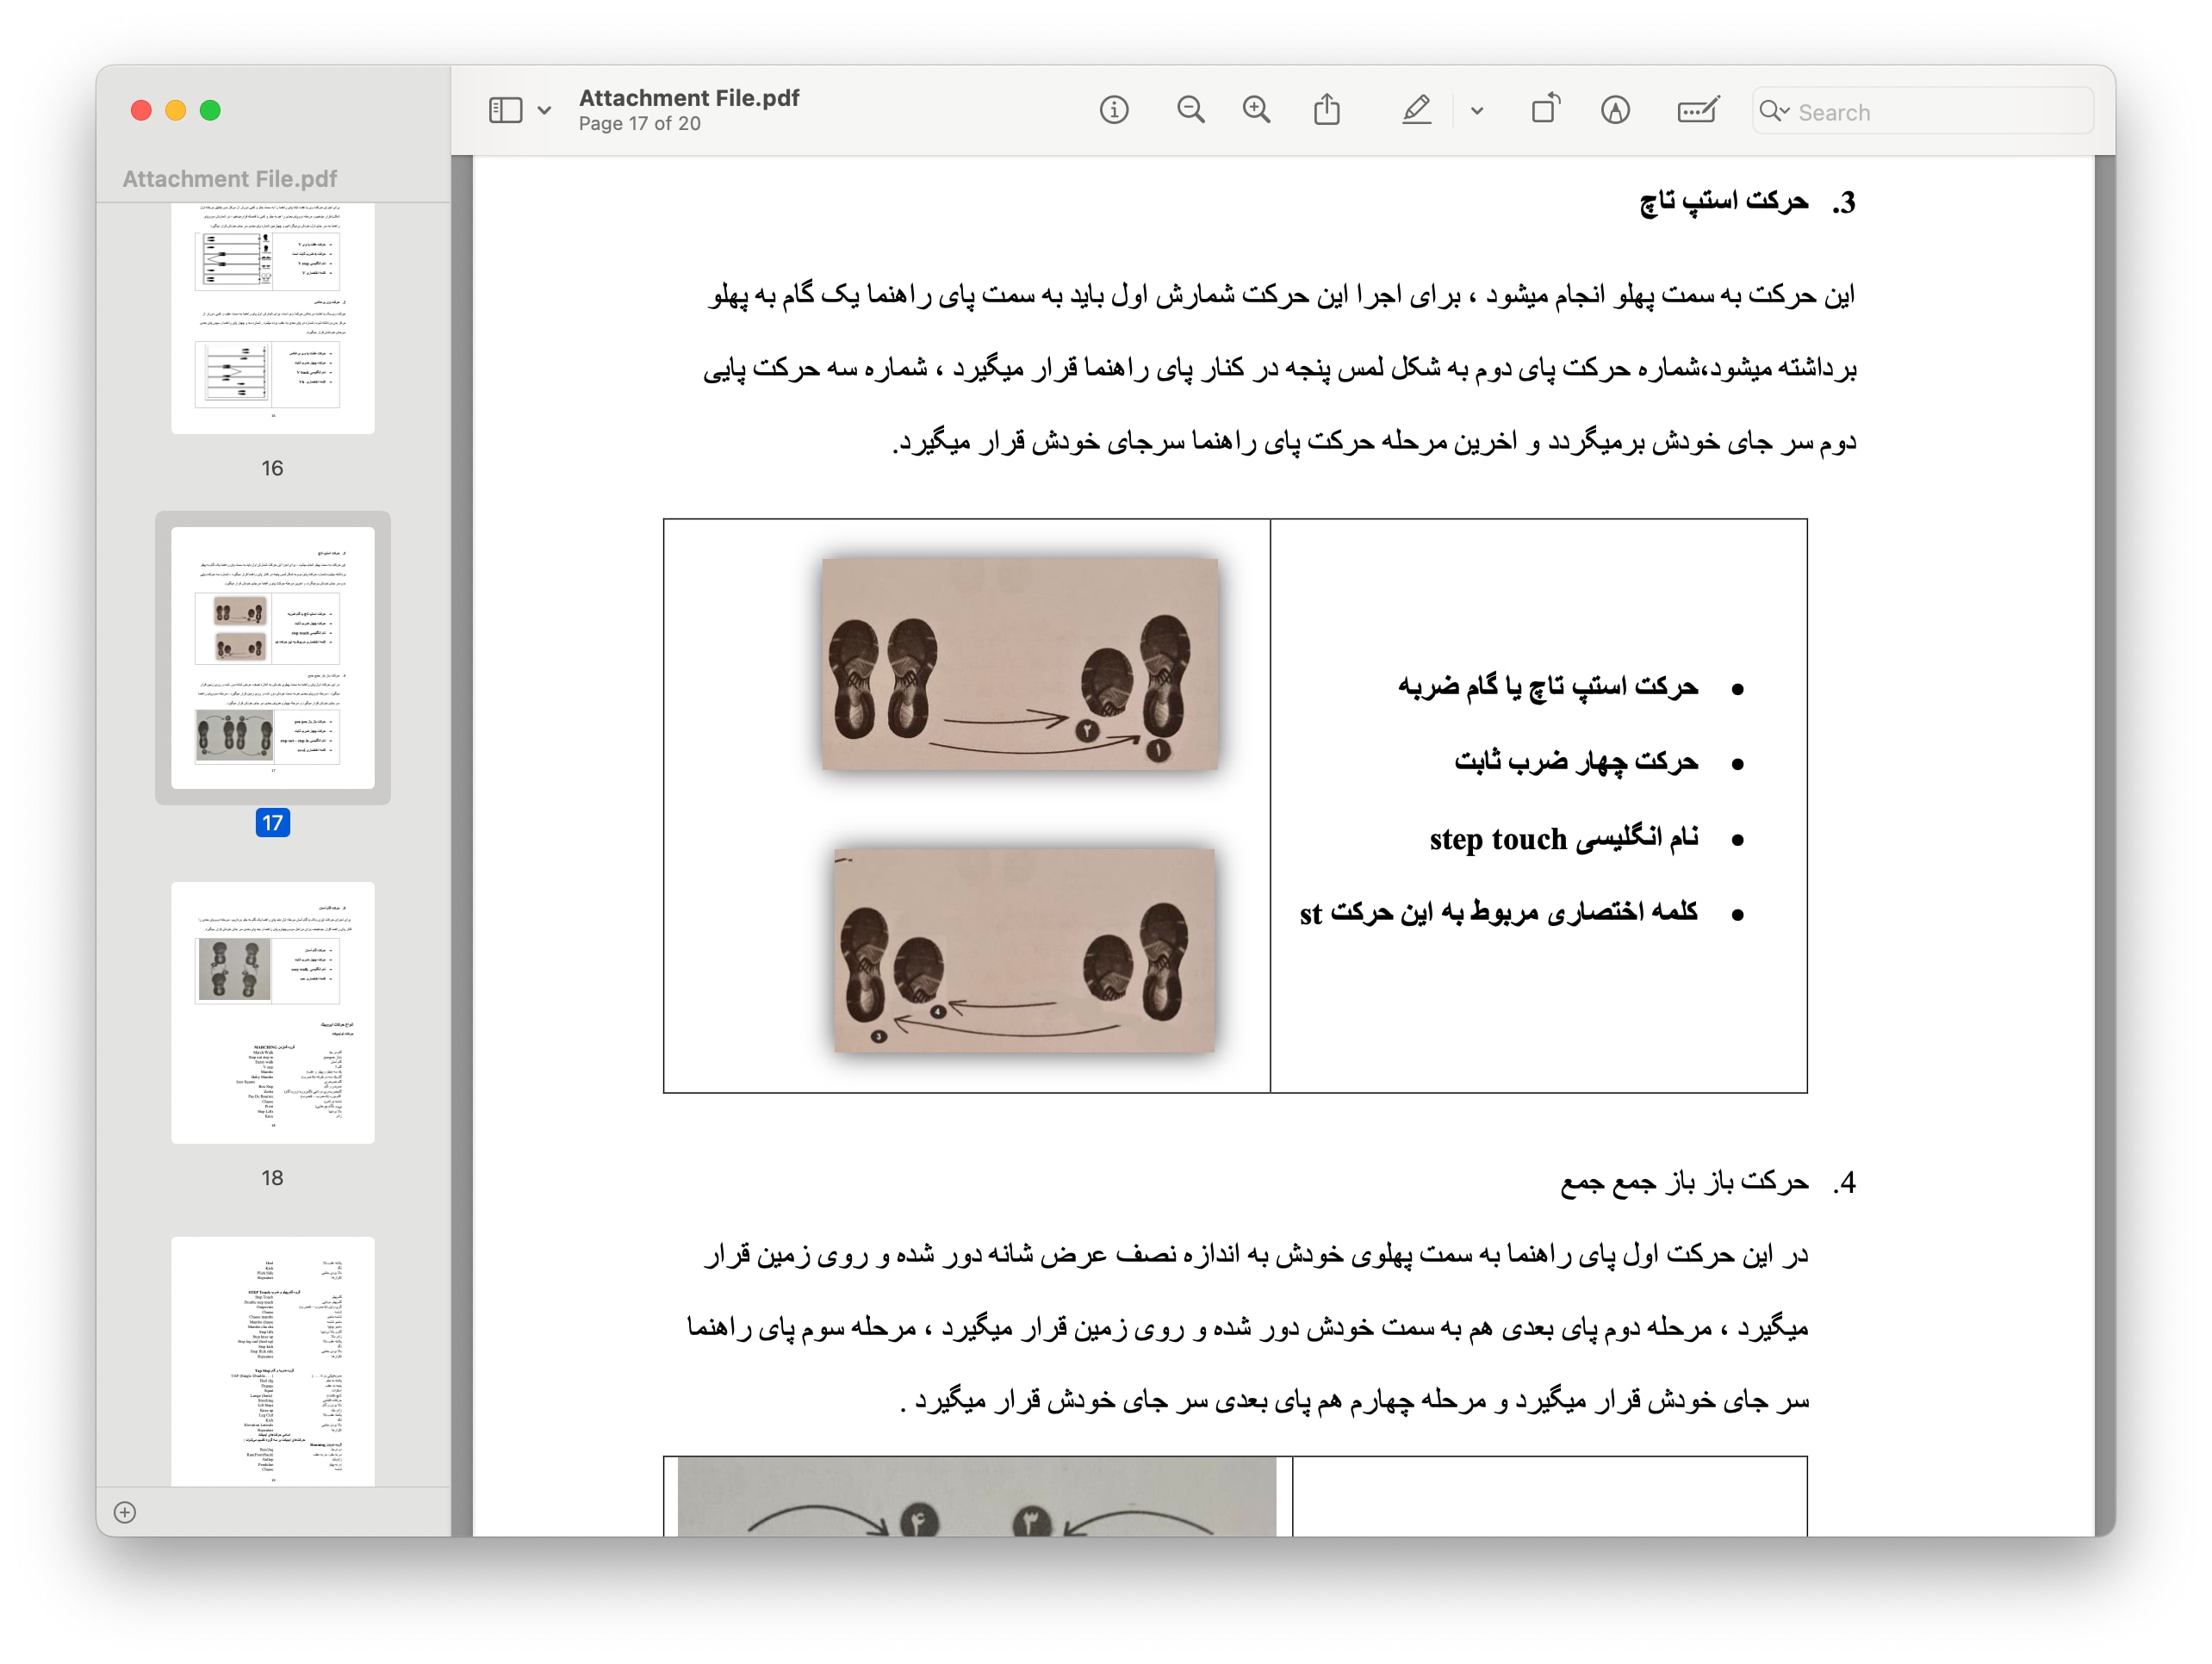2212x1664 pixels.
Task: Minimize the Preview window
Action: point(176,110)
